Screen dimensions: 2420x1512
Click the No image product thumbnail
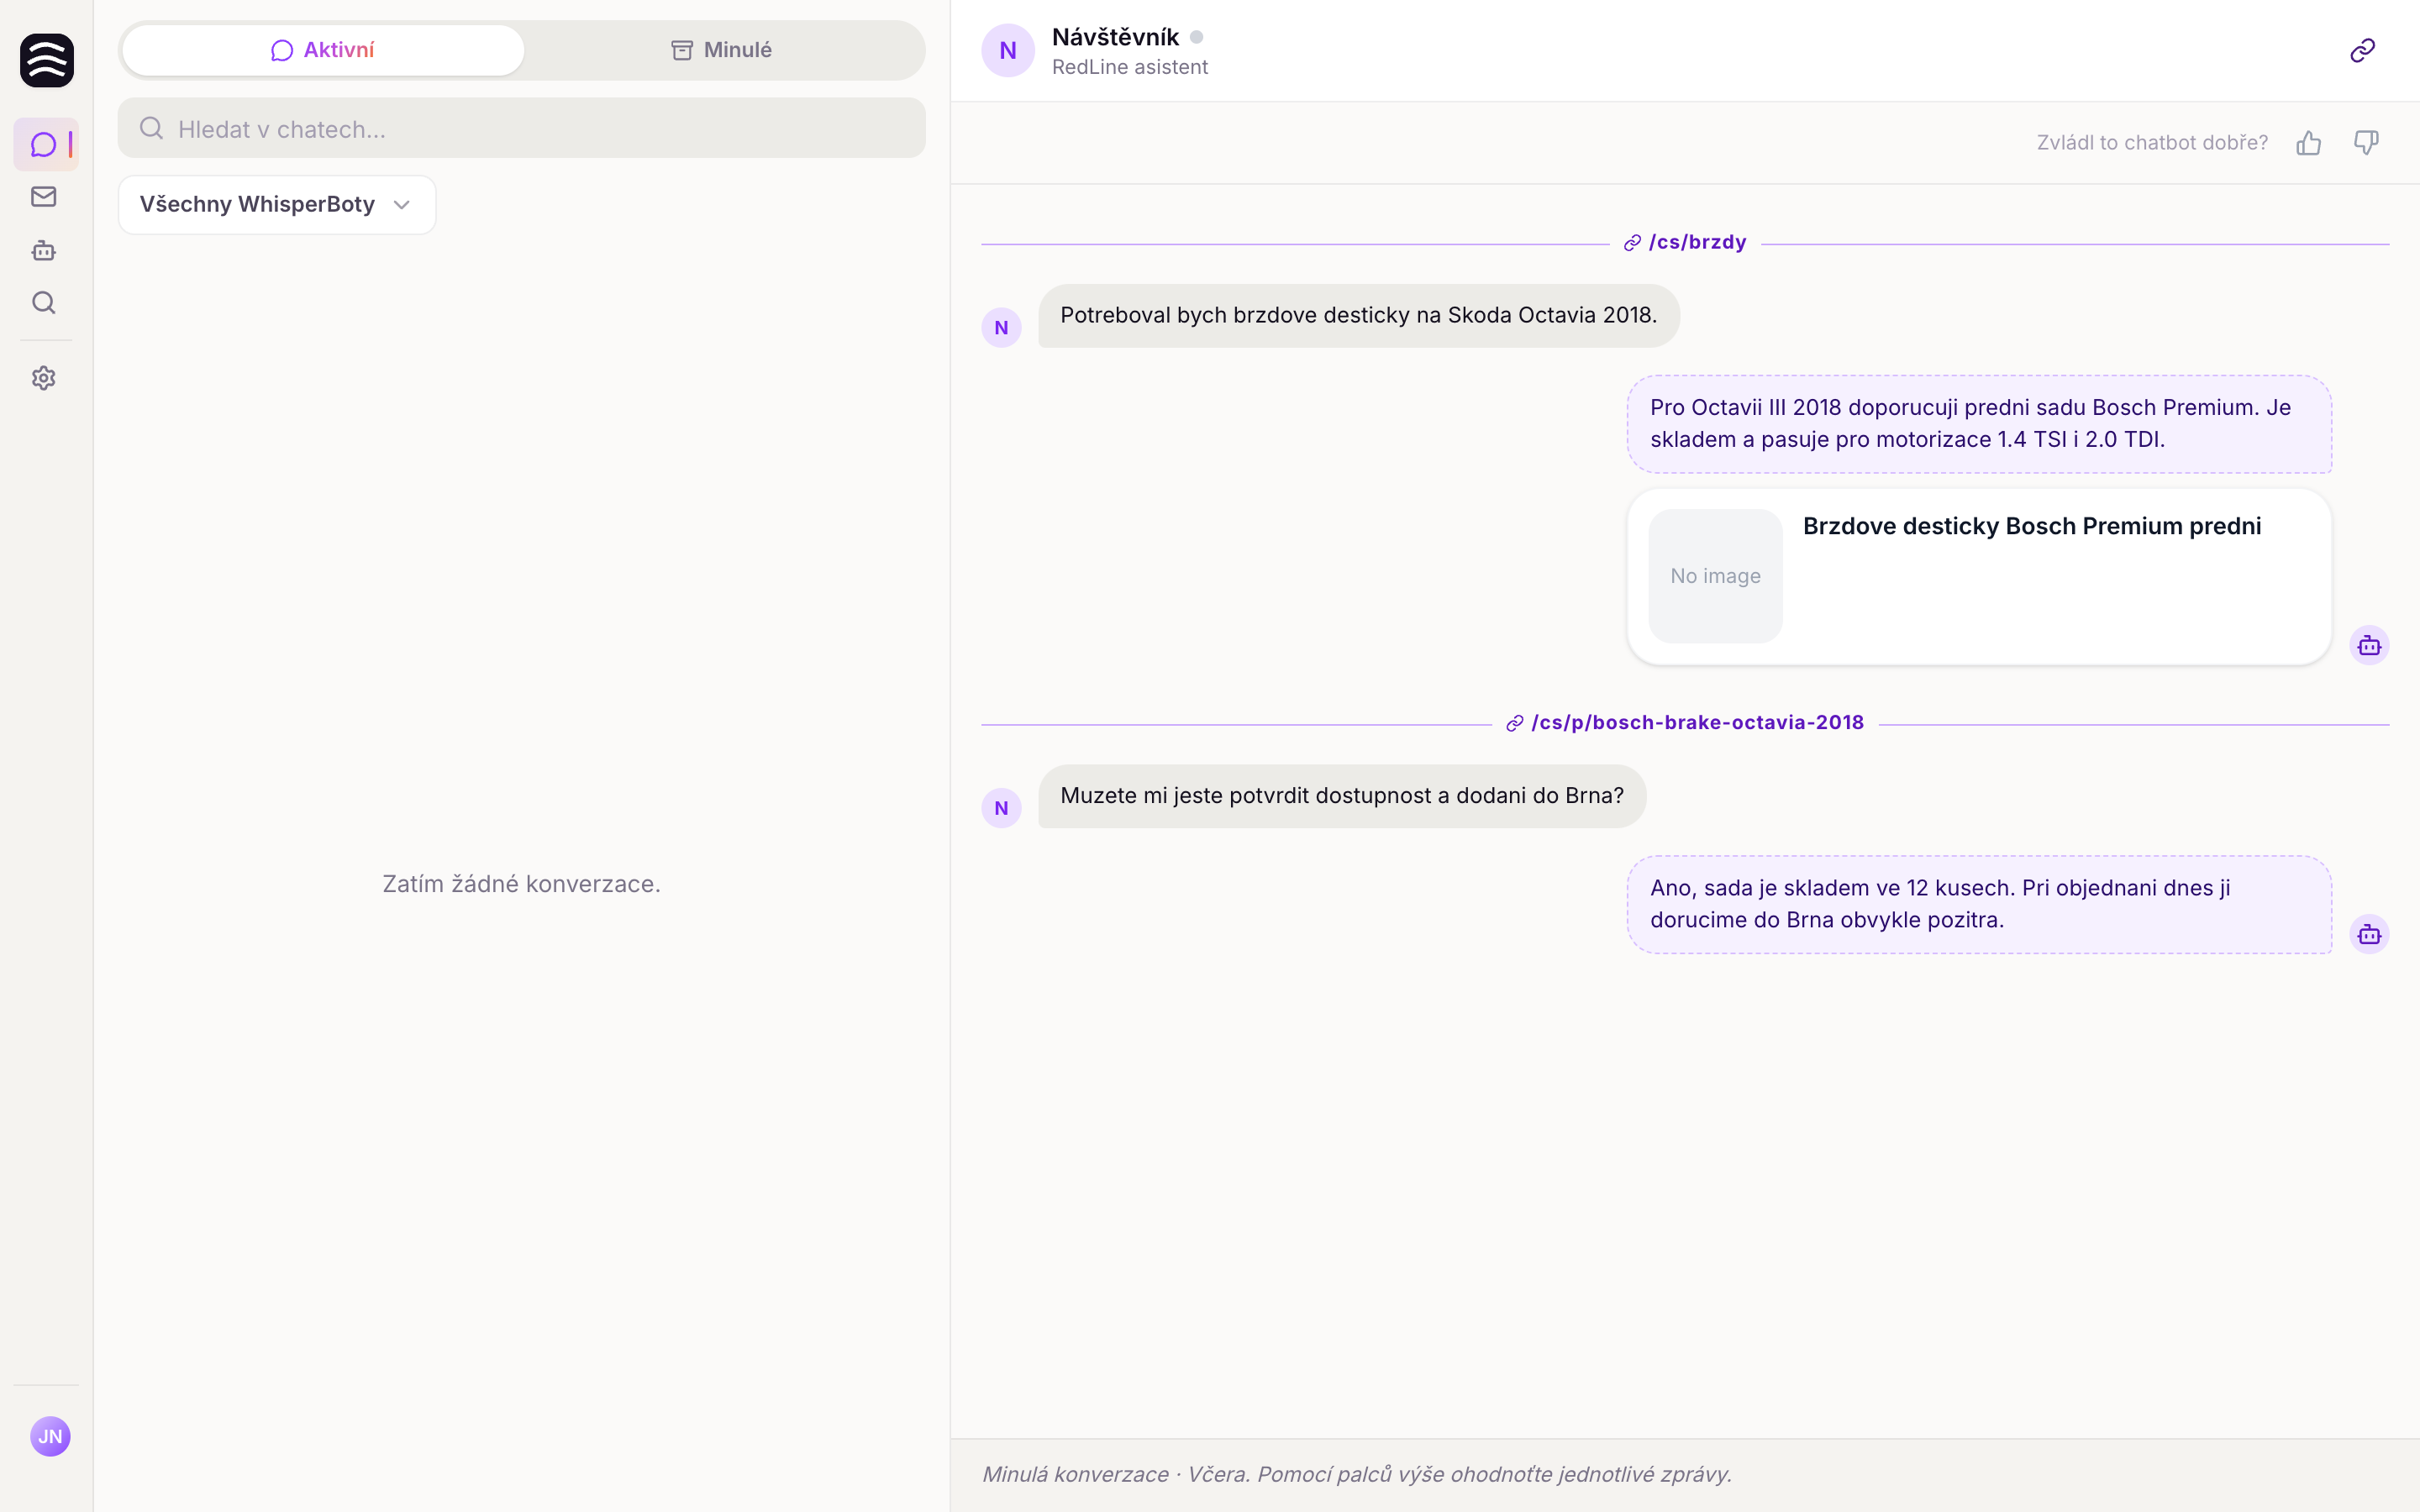1715,576
